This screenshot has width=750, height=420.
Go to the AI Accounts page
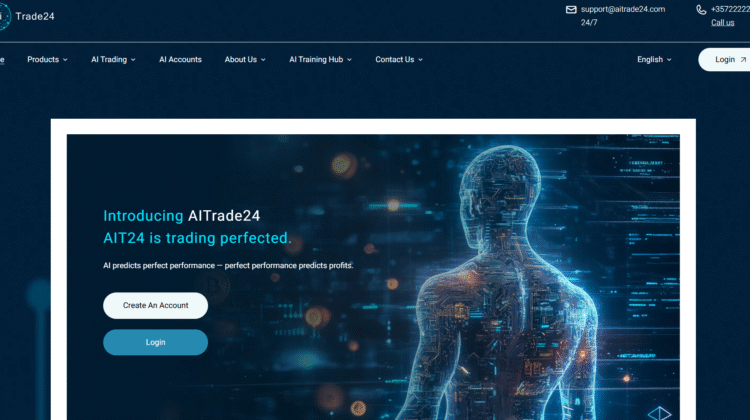(180, 60)
